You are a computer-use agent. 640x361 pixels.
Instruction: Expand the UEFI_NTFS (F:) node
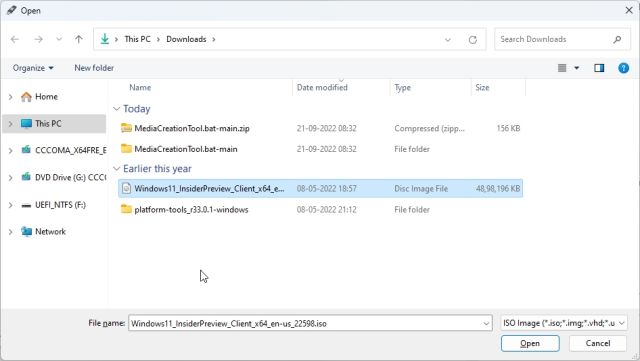pyautogui.click(x=11, y=205)
